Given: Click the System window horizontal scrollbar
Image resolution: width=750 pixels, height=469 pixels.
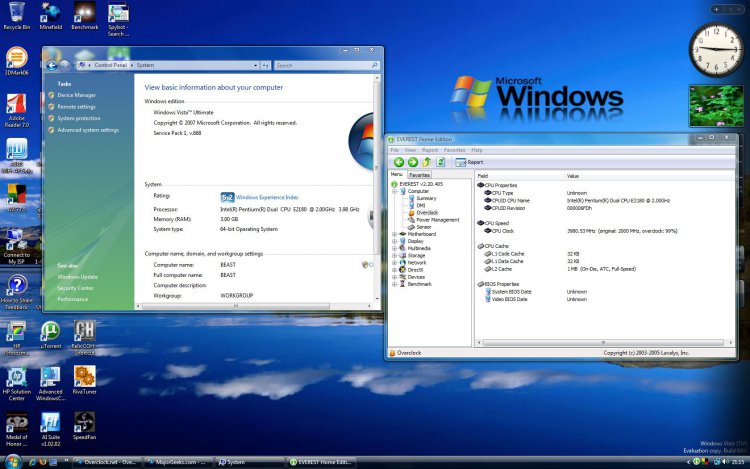Looking at the screenshot, I should 235,306.
